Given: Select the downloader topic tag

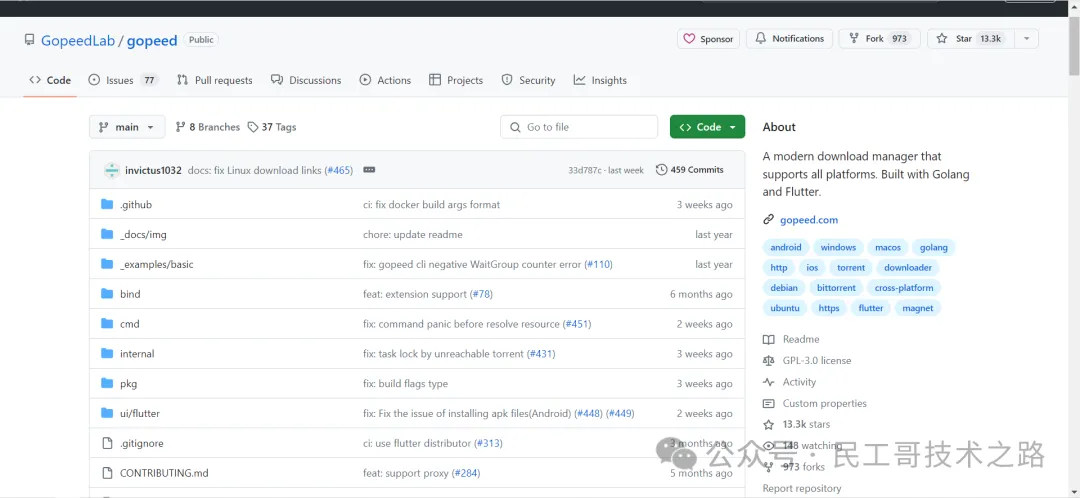Looking at the screenshot, I should point(908,267).
